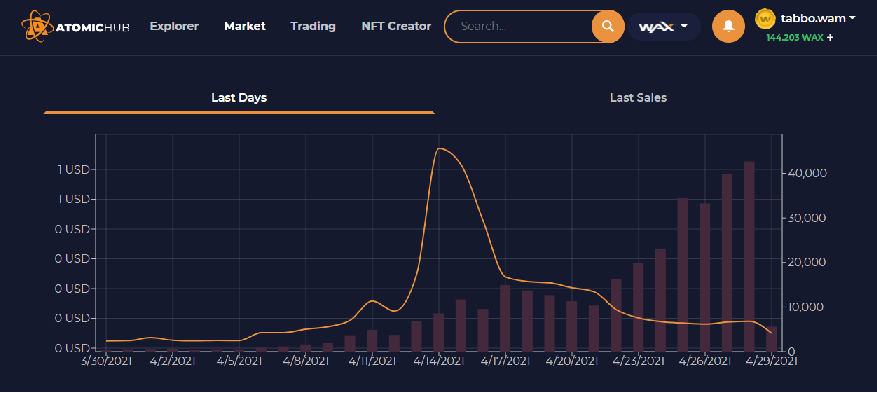Switch to the Last Sales tab
This screenshot has height=393, width=877.
(x=638, y=98)
